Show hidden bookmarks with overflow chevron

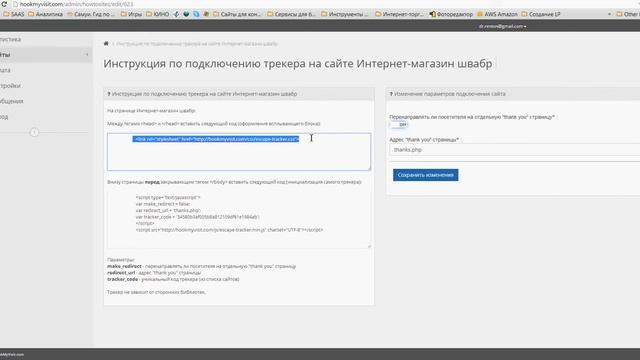[609, 14]
